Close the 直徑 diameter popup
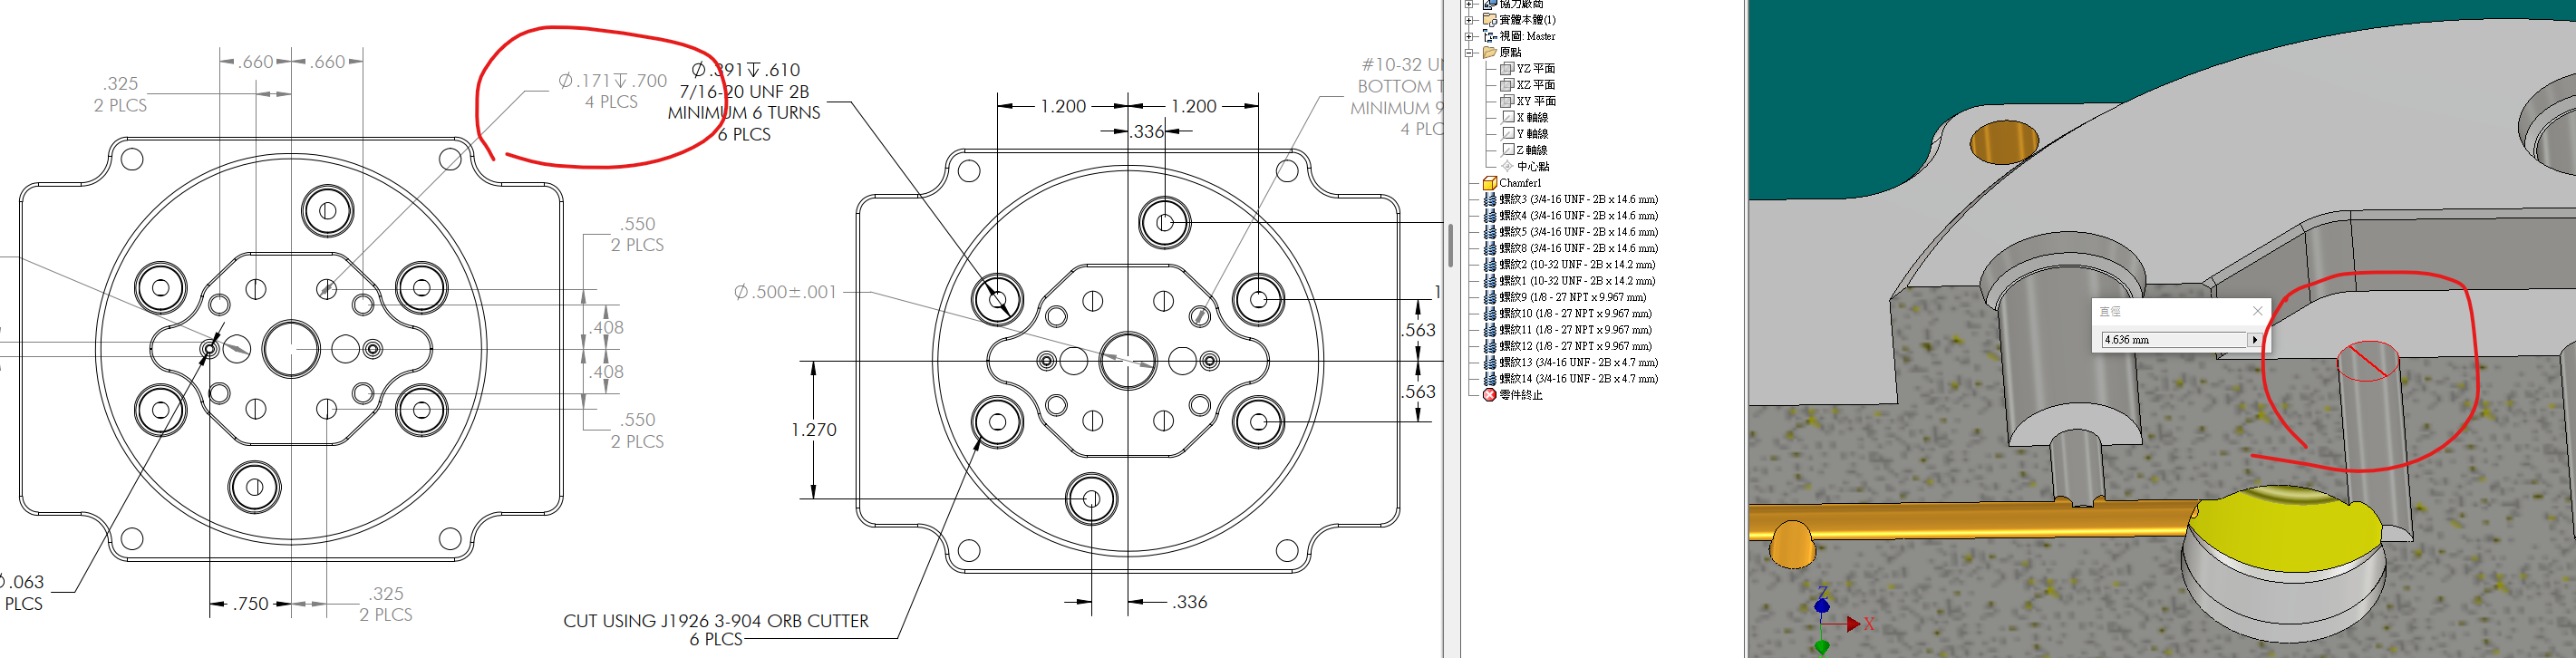 2257,311
